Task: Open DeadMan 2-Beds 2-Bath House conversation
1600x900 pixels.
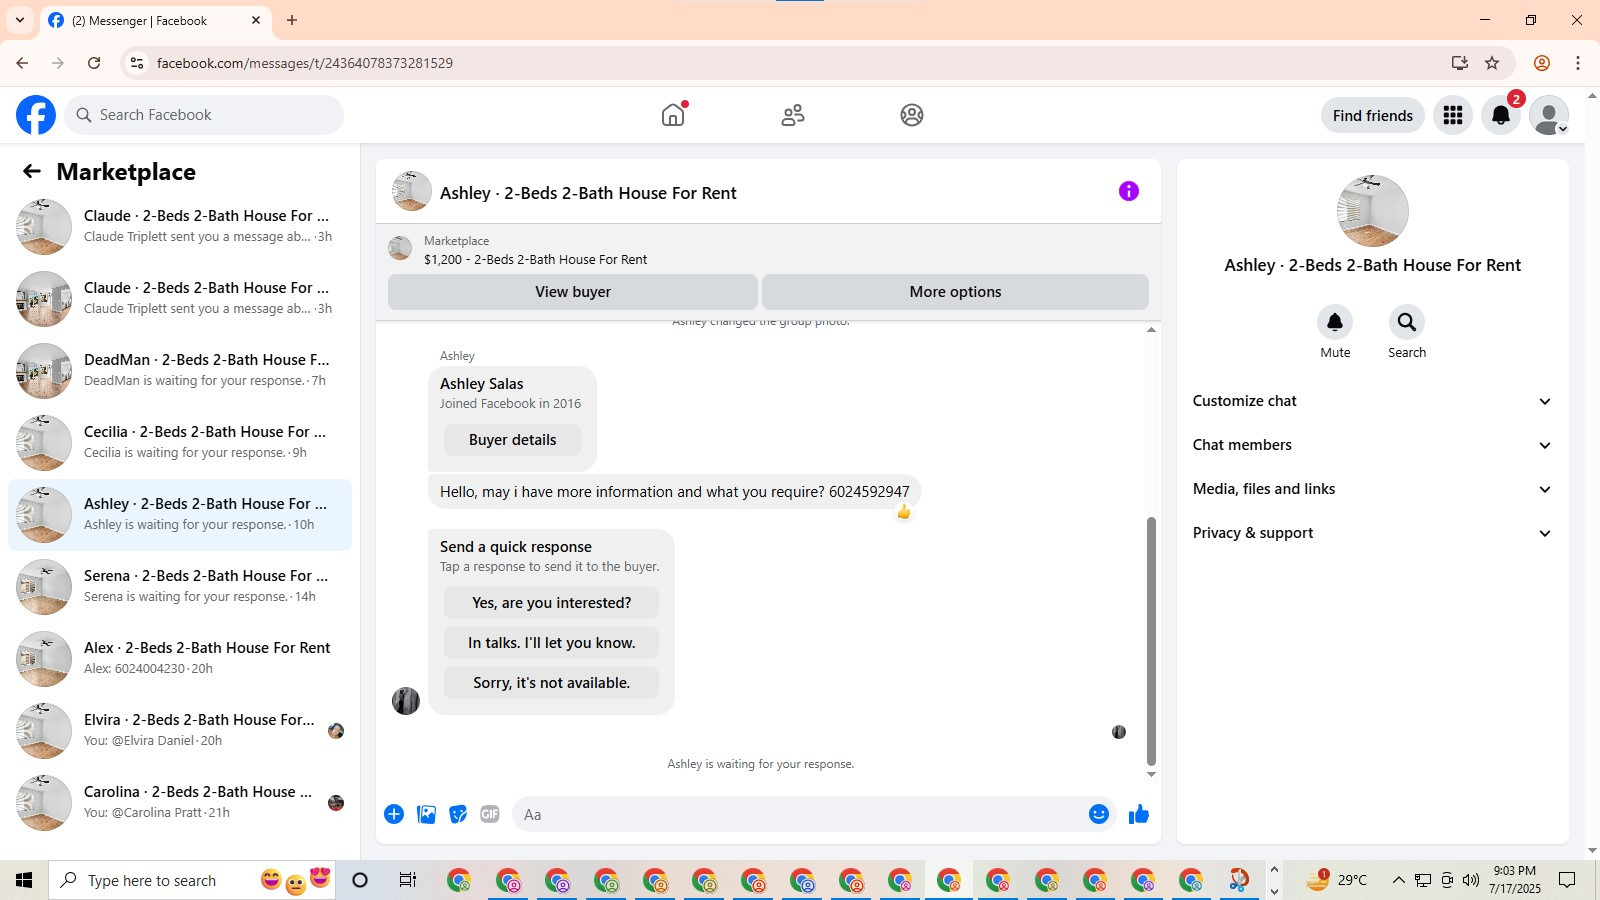Action: tap(180, 371)
